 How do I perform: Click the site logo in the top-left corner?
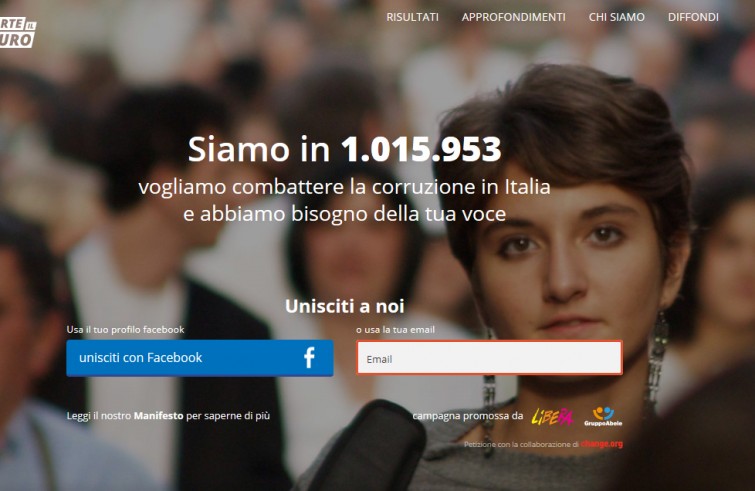click(17, 32)
